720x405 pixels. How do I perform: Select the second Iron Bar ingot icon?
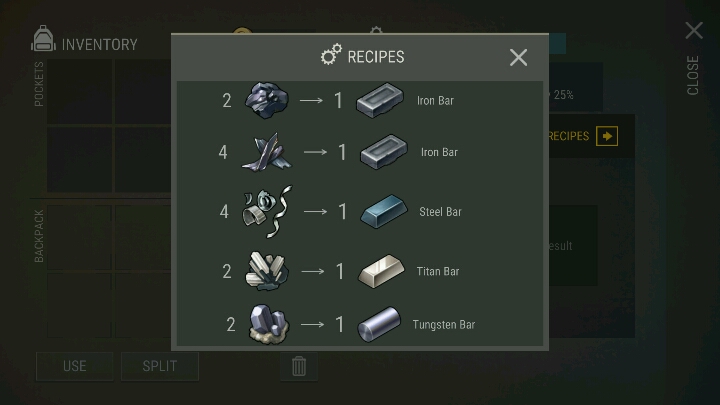(384, 152)
